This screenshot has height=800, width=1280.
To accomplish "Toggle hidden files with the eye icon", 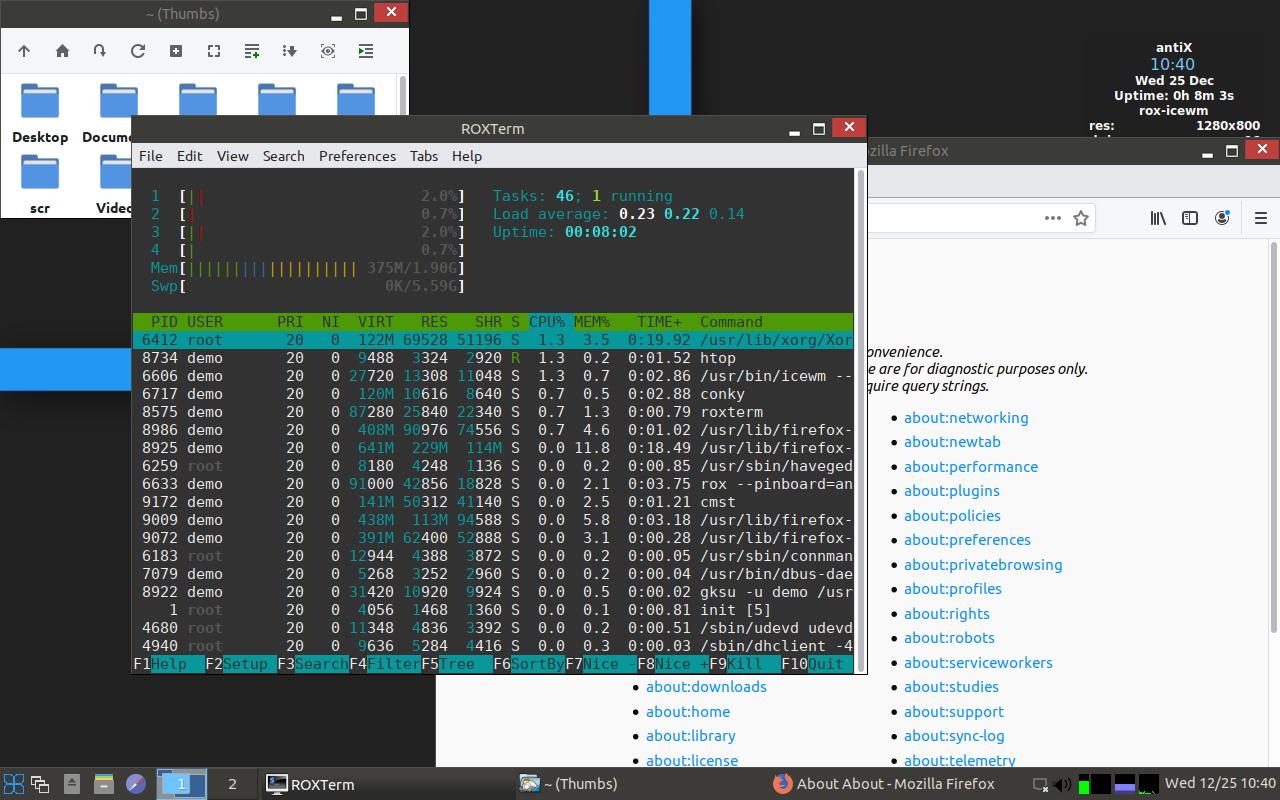I will point(328,51).
